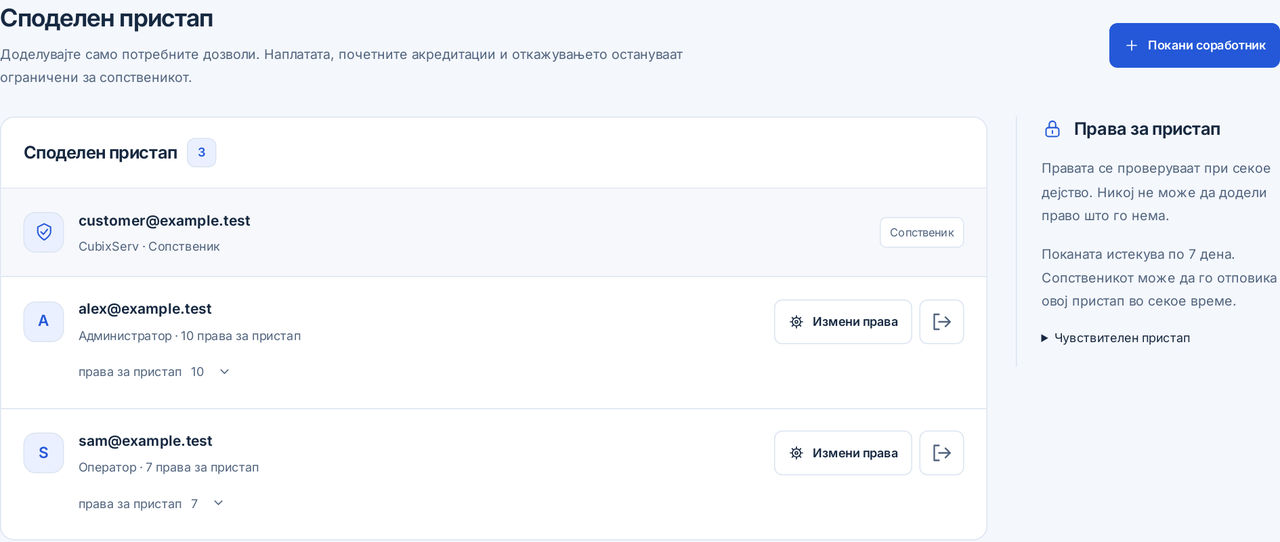The width and height of the screenshot is (1280, 542).
Task: Click the Покани соработник button
Action: pyautogui.click(x=1194, y=45)
